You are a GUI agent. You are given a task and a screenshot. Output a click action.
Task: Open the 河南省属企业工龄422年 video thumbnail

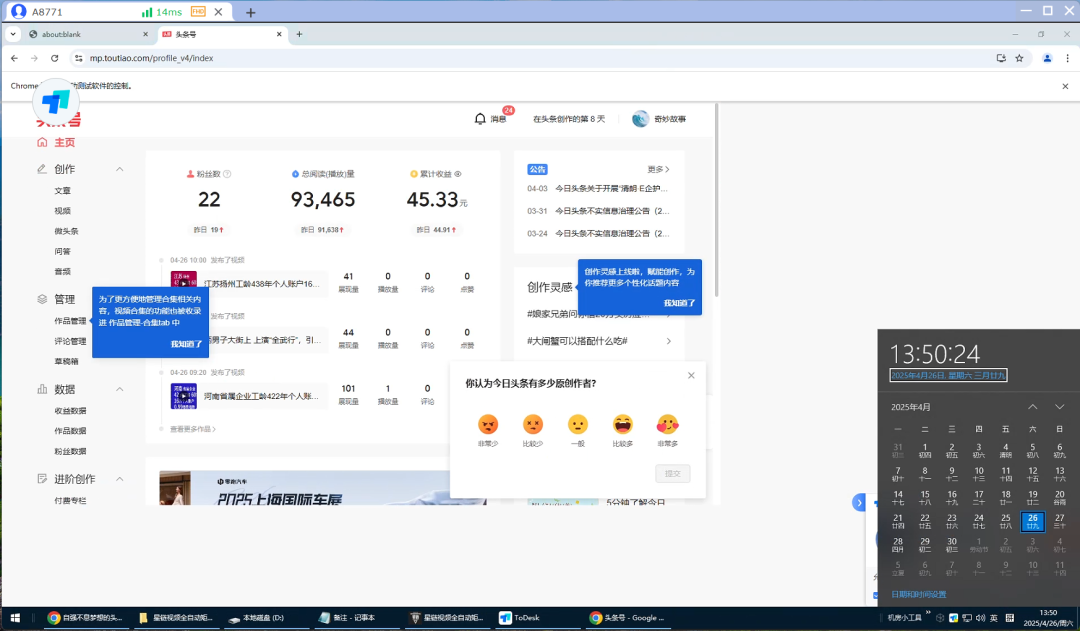click(183, 396)
